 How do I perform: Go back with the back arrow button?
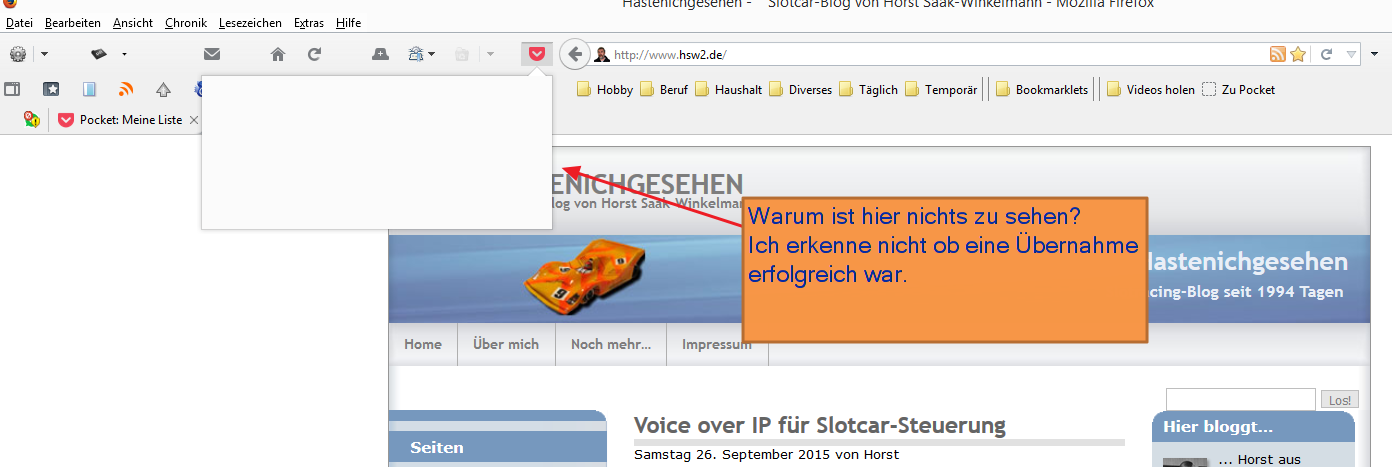[575, 54]
